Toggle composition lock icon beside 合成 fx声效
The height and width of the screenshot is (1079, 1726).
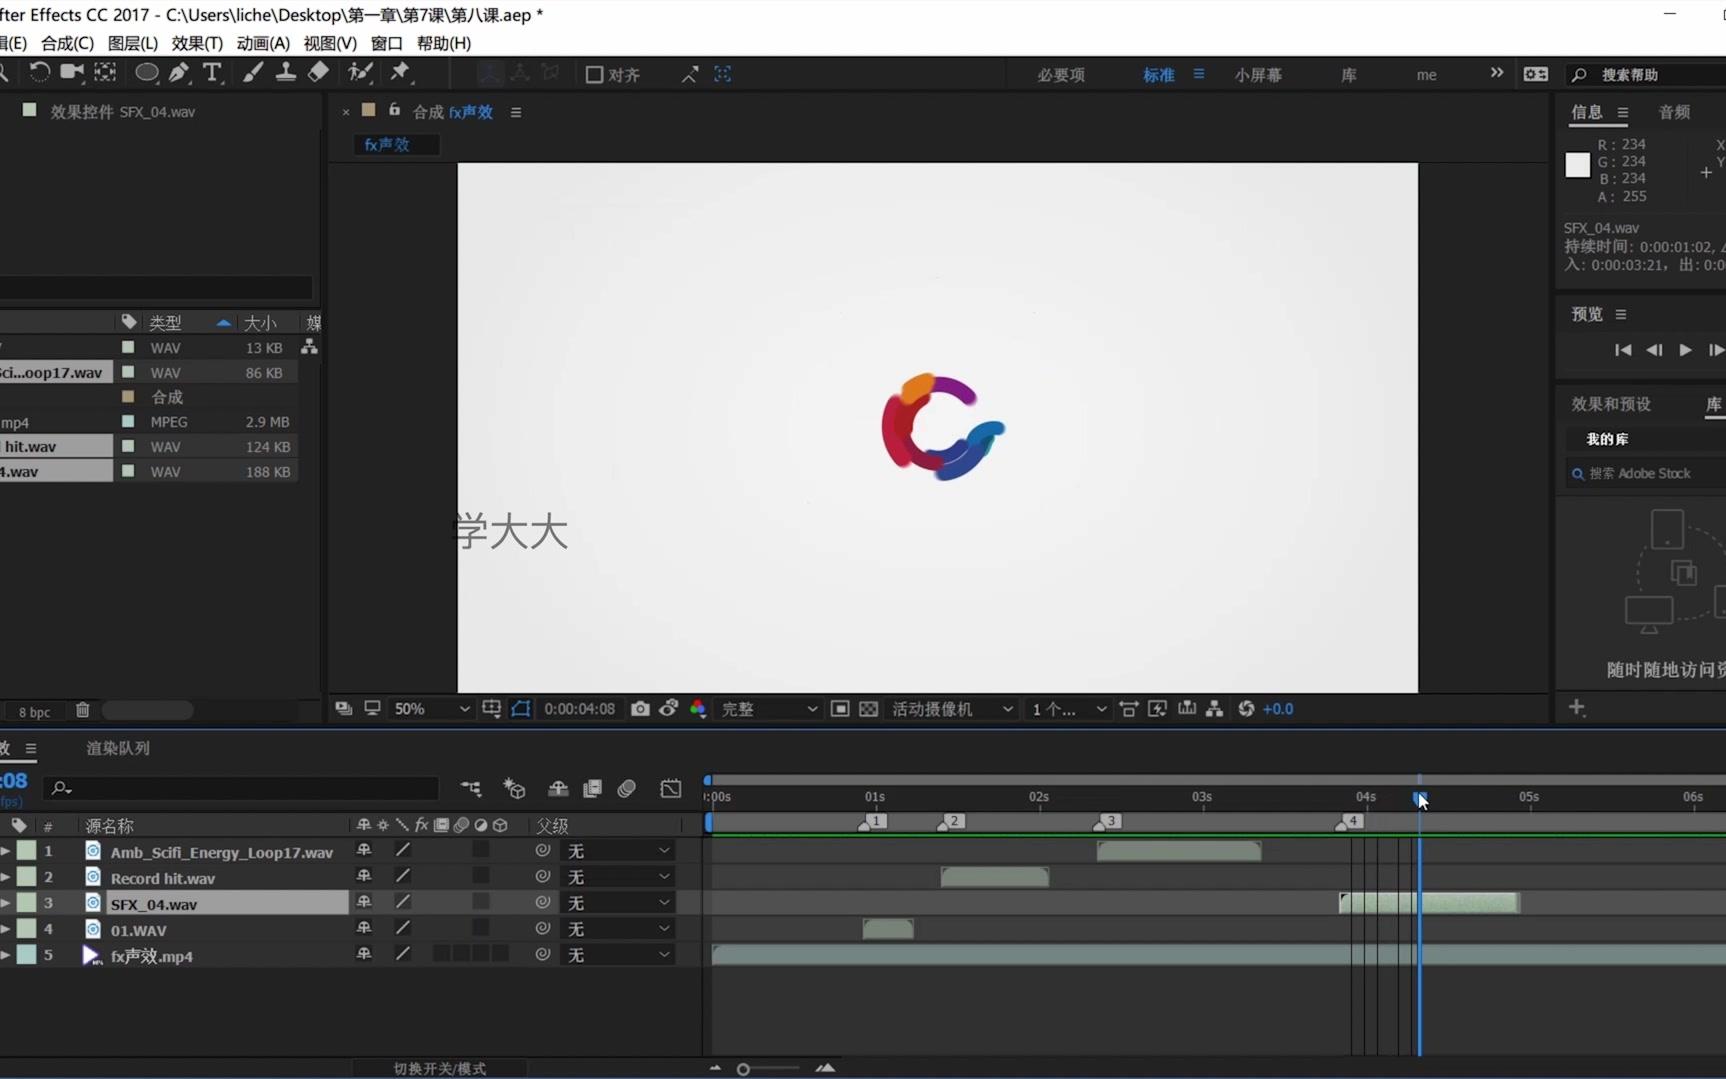[394, 110]
